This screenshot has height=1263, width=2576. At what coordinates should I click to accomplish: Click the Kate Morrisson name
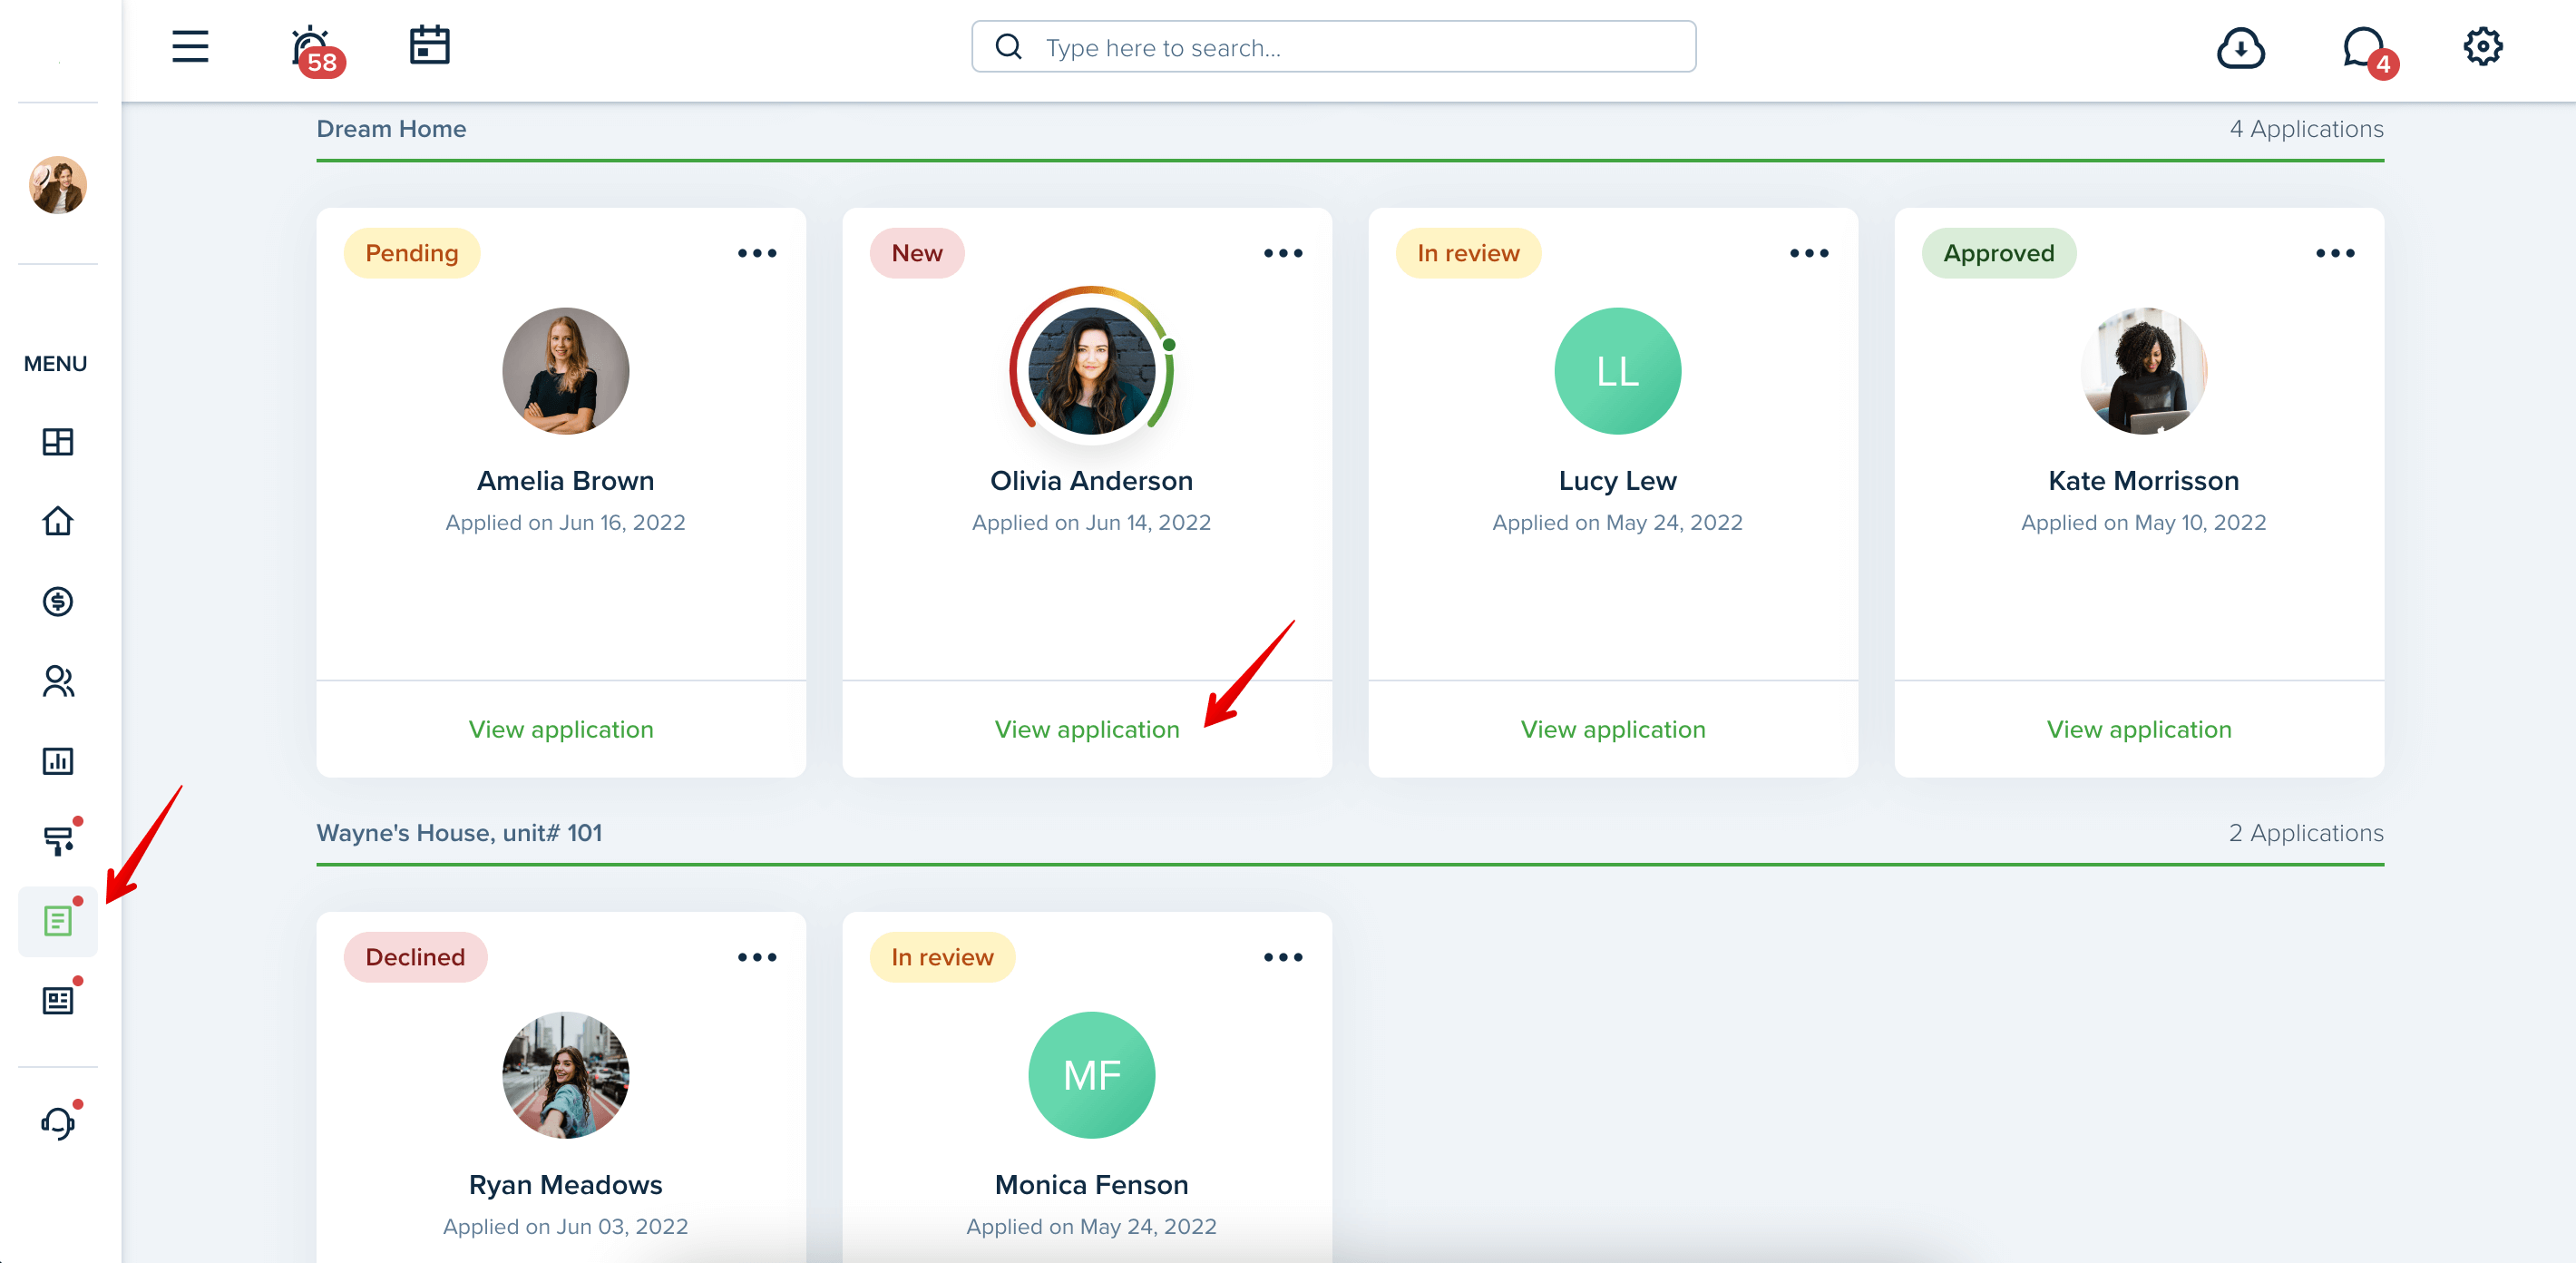[x=2143, y=481]
